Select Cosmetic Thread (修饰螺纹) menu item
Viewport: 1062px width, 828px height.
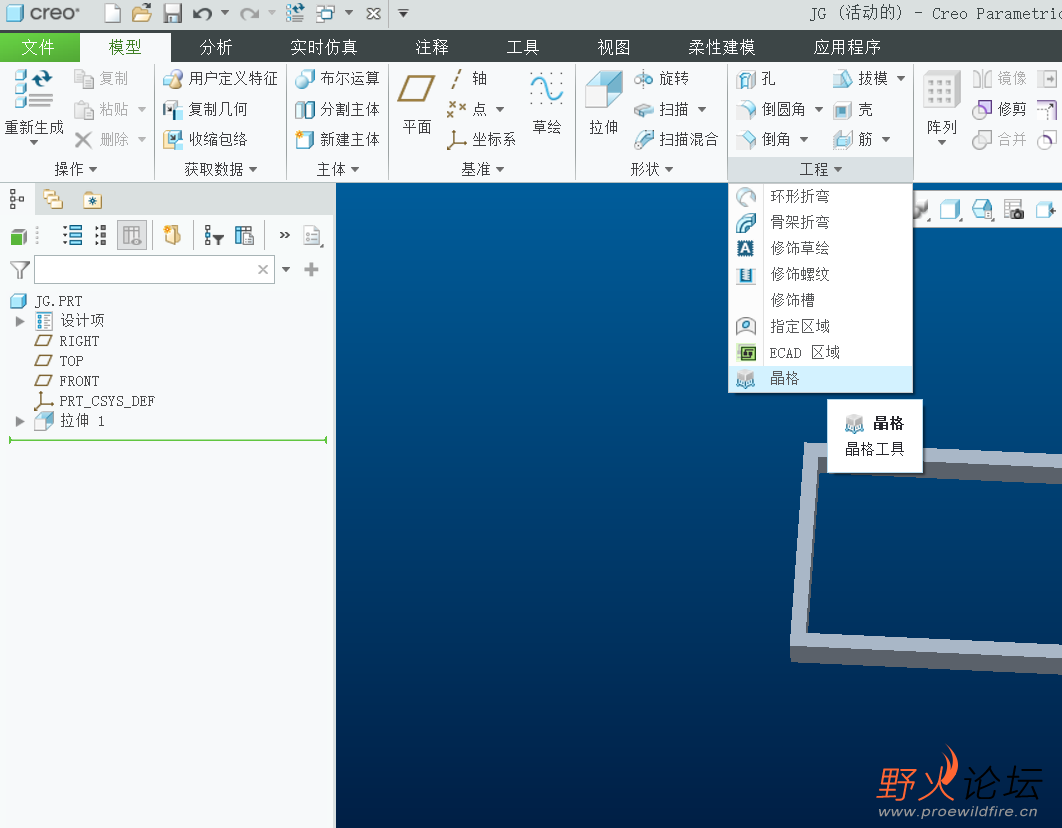820,274
